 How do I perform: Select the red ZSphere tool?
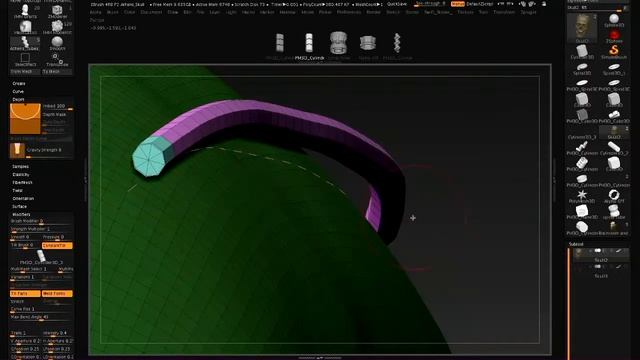pos(614,36)
